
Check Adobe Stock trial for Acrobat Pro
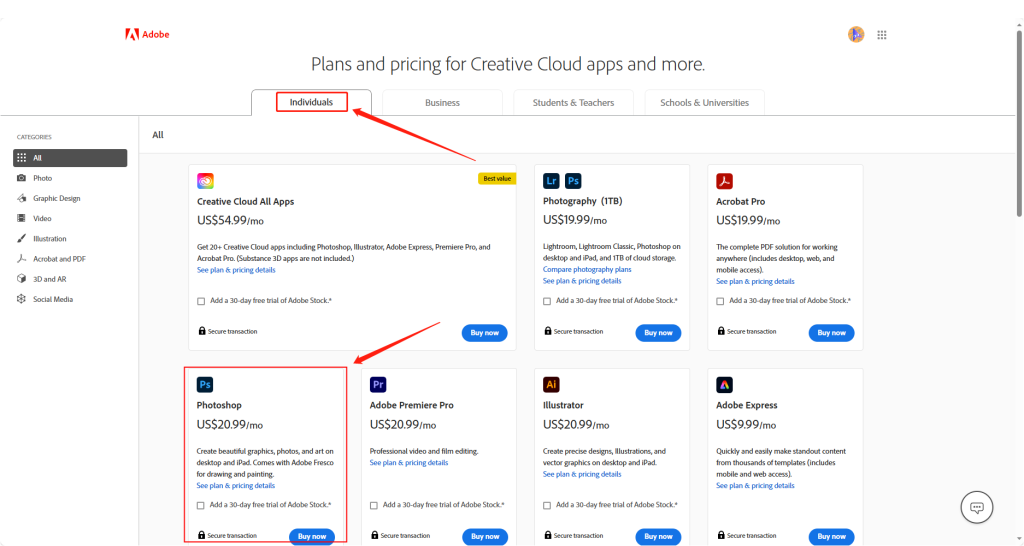coord(720,301)
